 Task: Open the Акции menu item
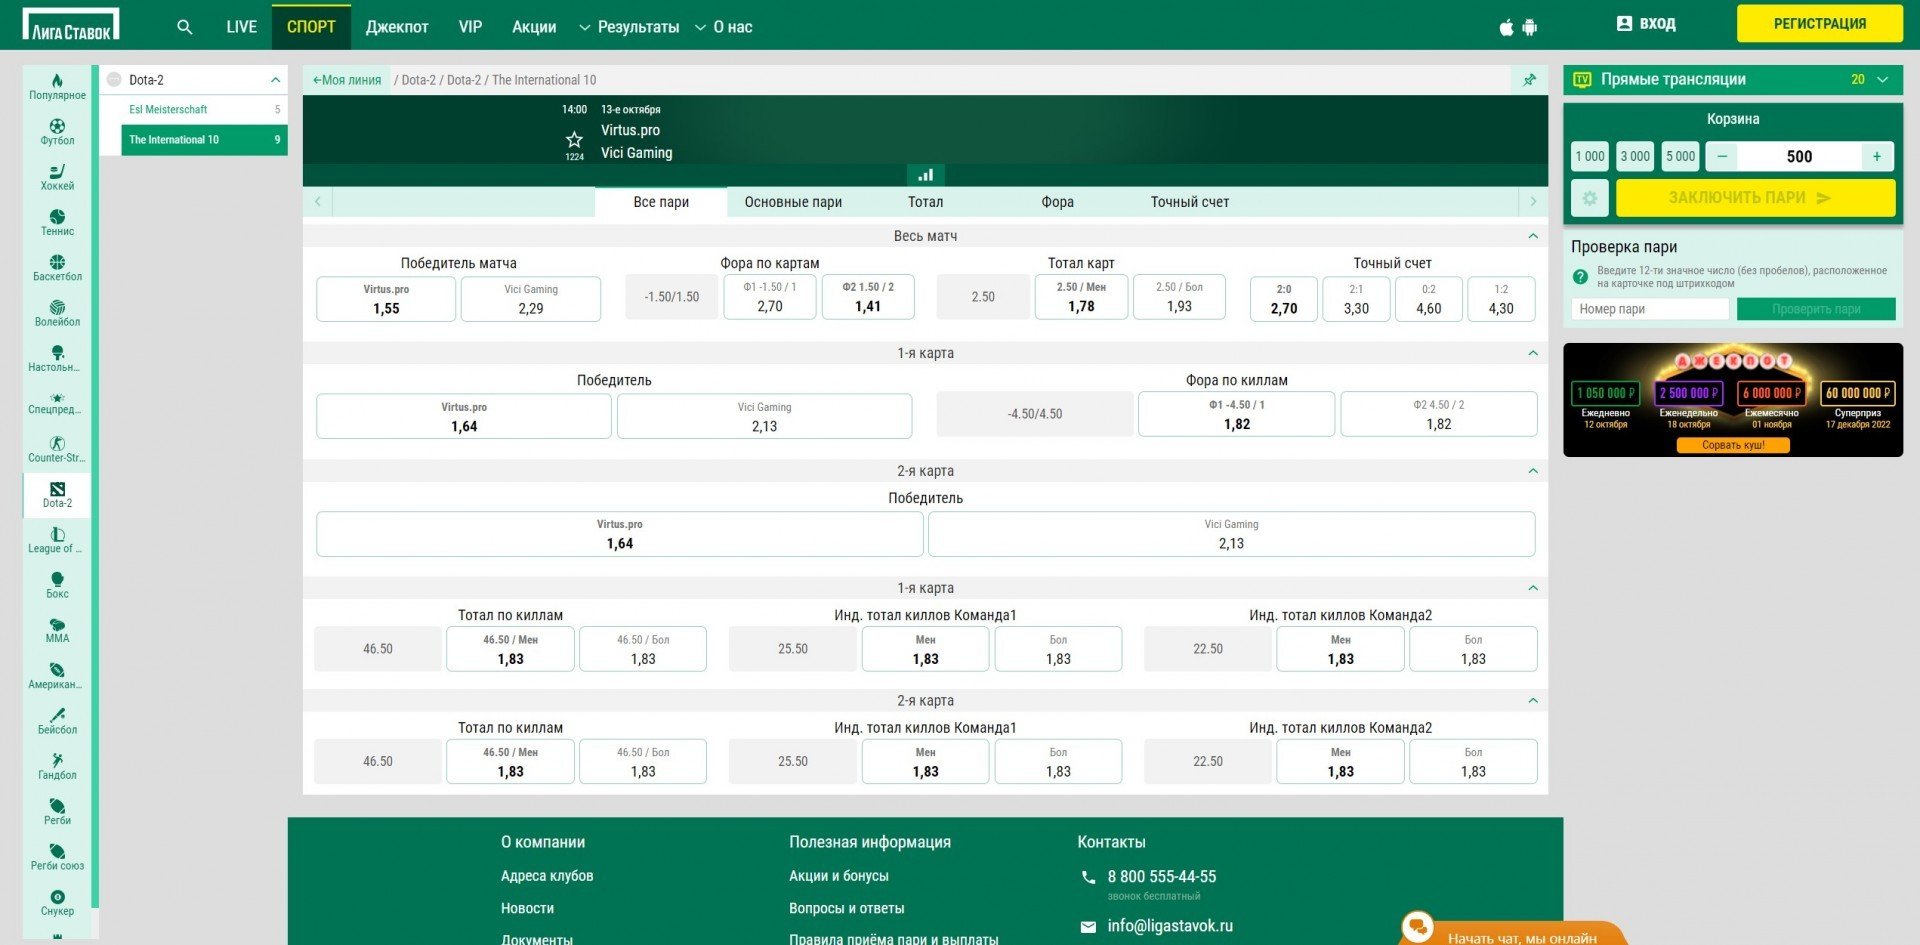coord(534,27)
